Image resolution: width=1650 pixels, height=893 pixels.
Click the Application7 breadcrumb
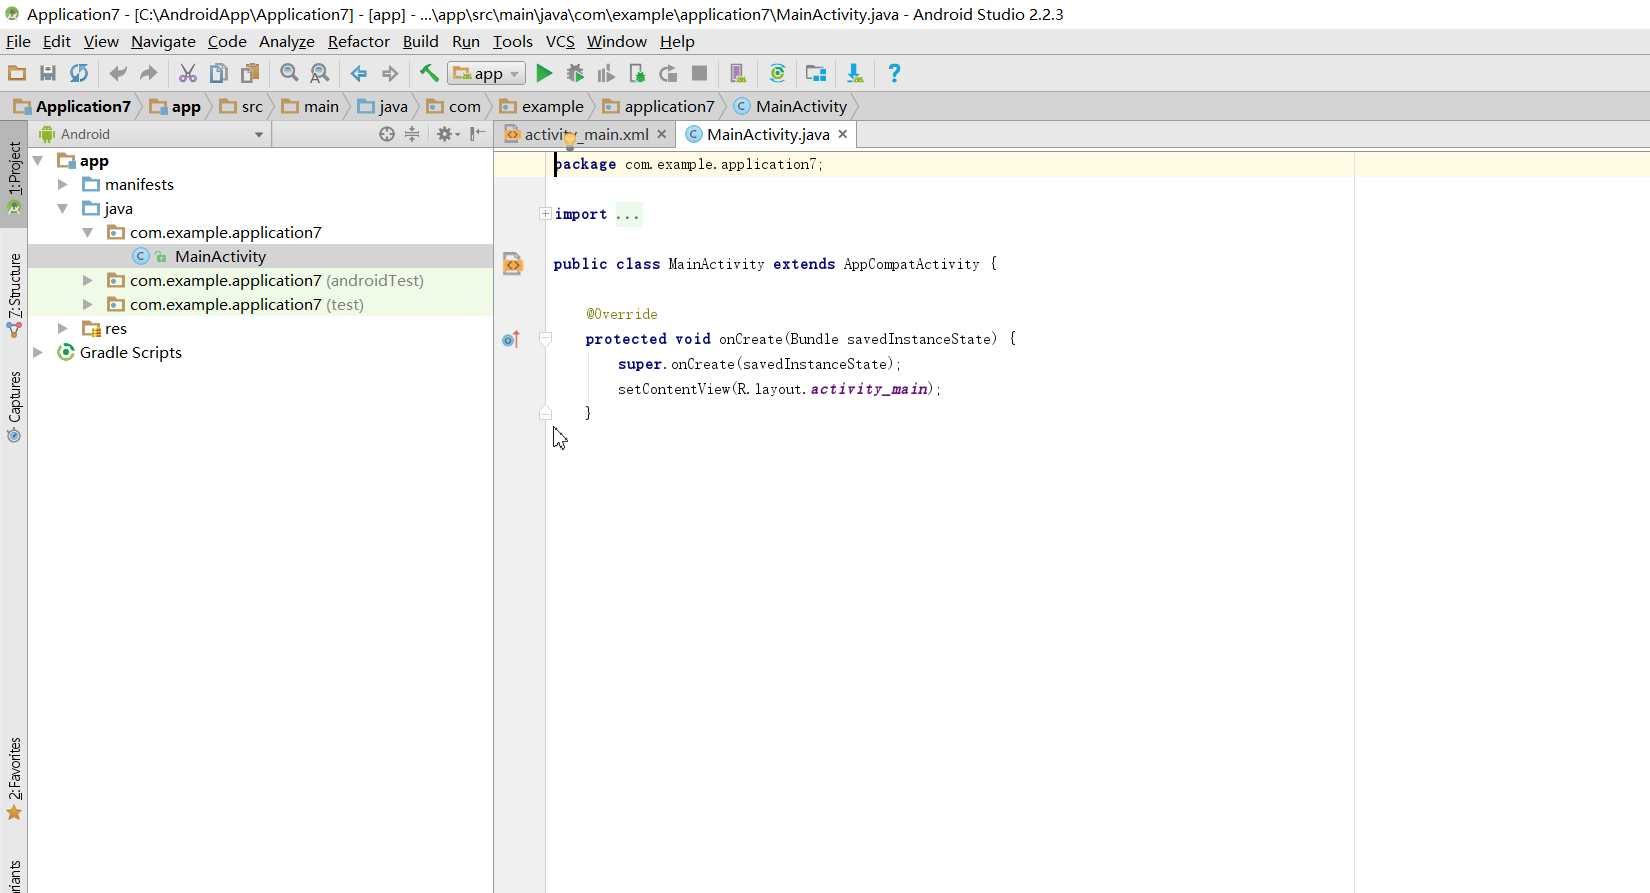73,106
